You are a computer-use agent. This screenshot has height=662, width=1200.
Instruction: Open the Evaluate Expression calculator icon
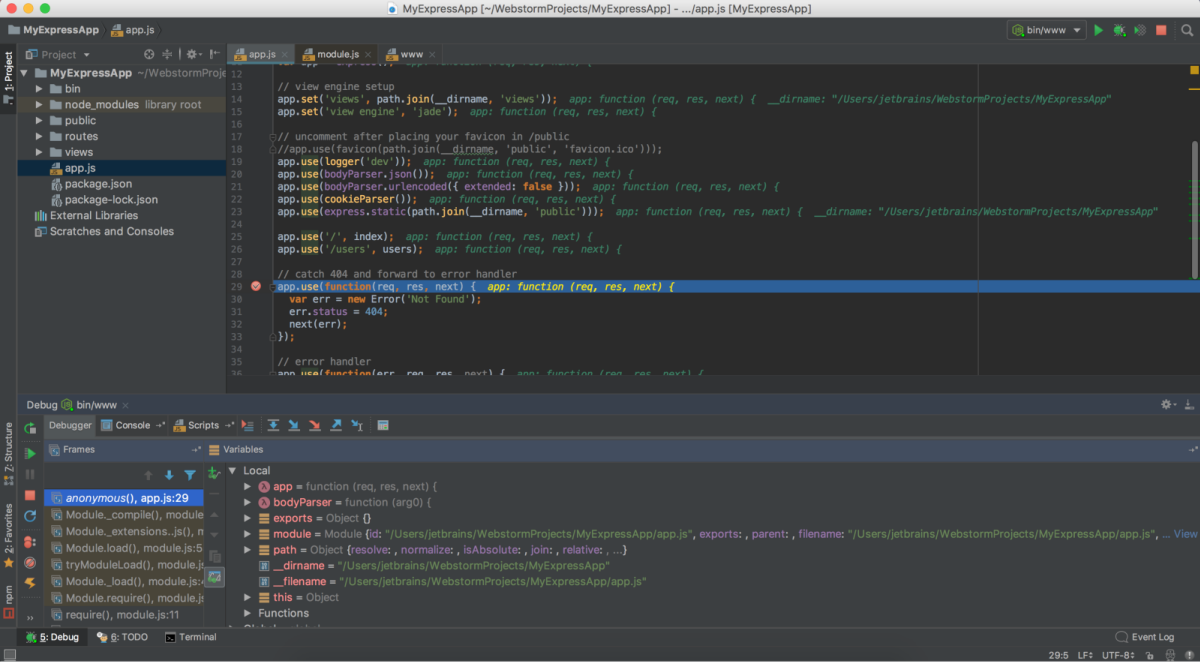[382, 425]
